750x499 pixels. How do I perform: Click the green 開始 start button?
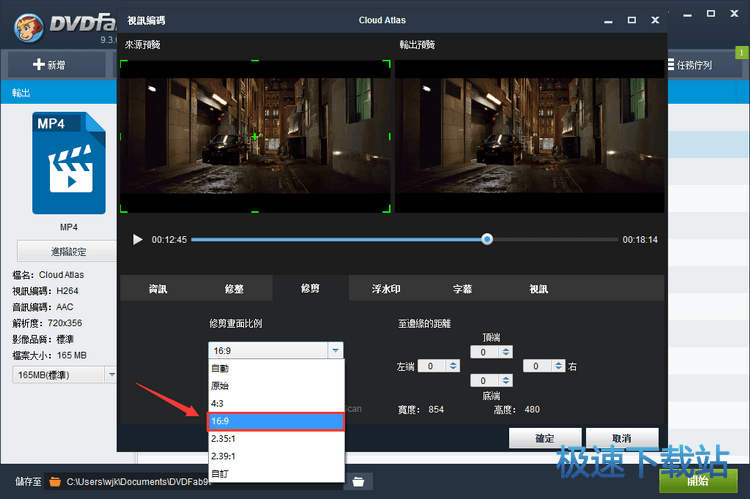point(698,481)
